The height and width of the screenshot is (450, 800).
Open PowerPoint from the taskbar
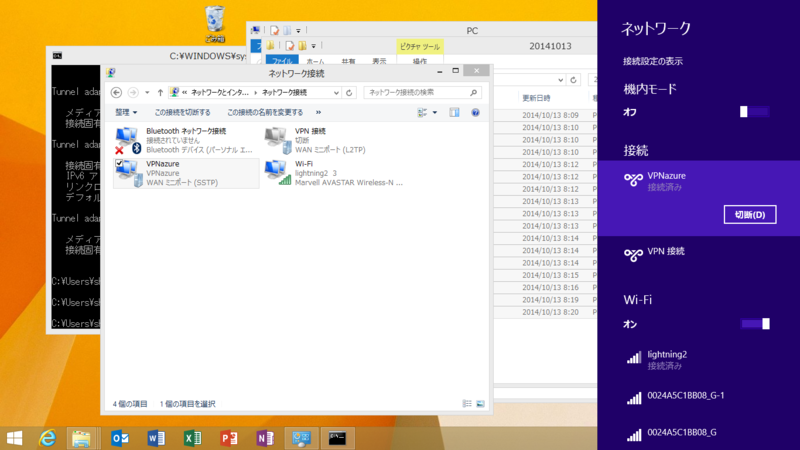click(x=229, y=438)
